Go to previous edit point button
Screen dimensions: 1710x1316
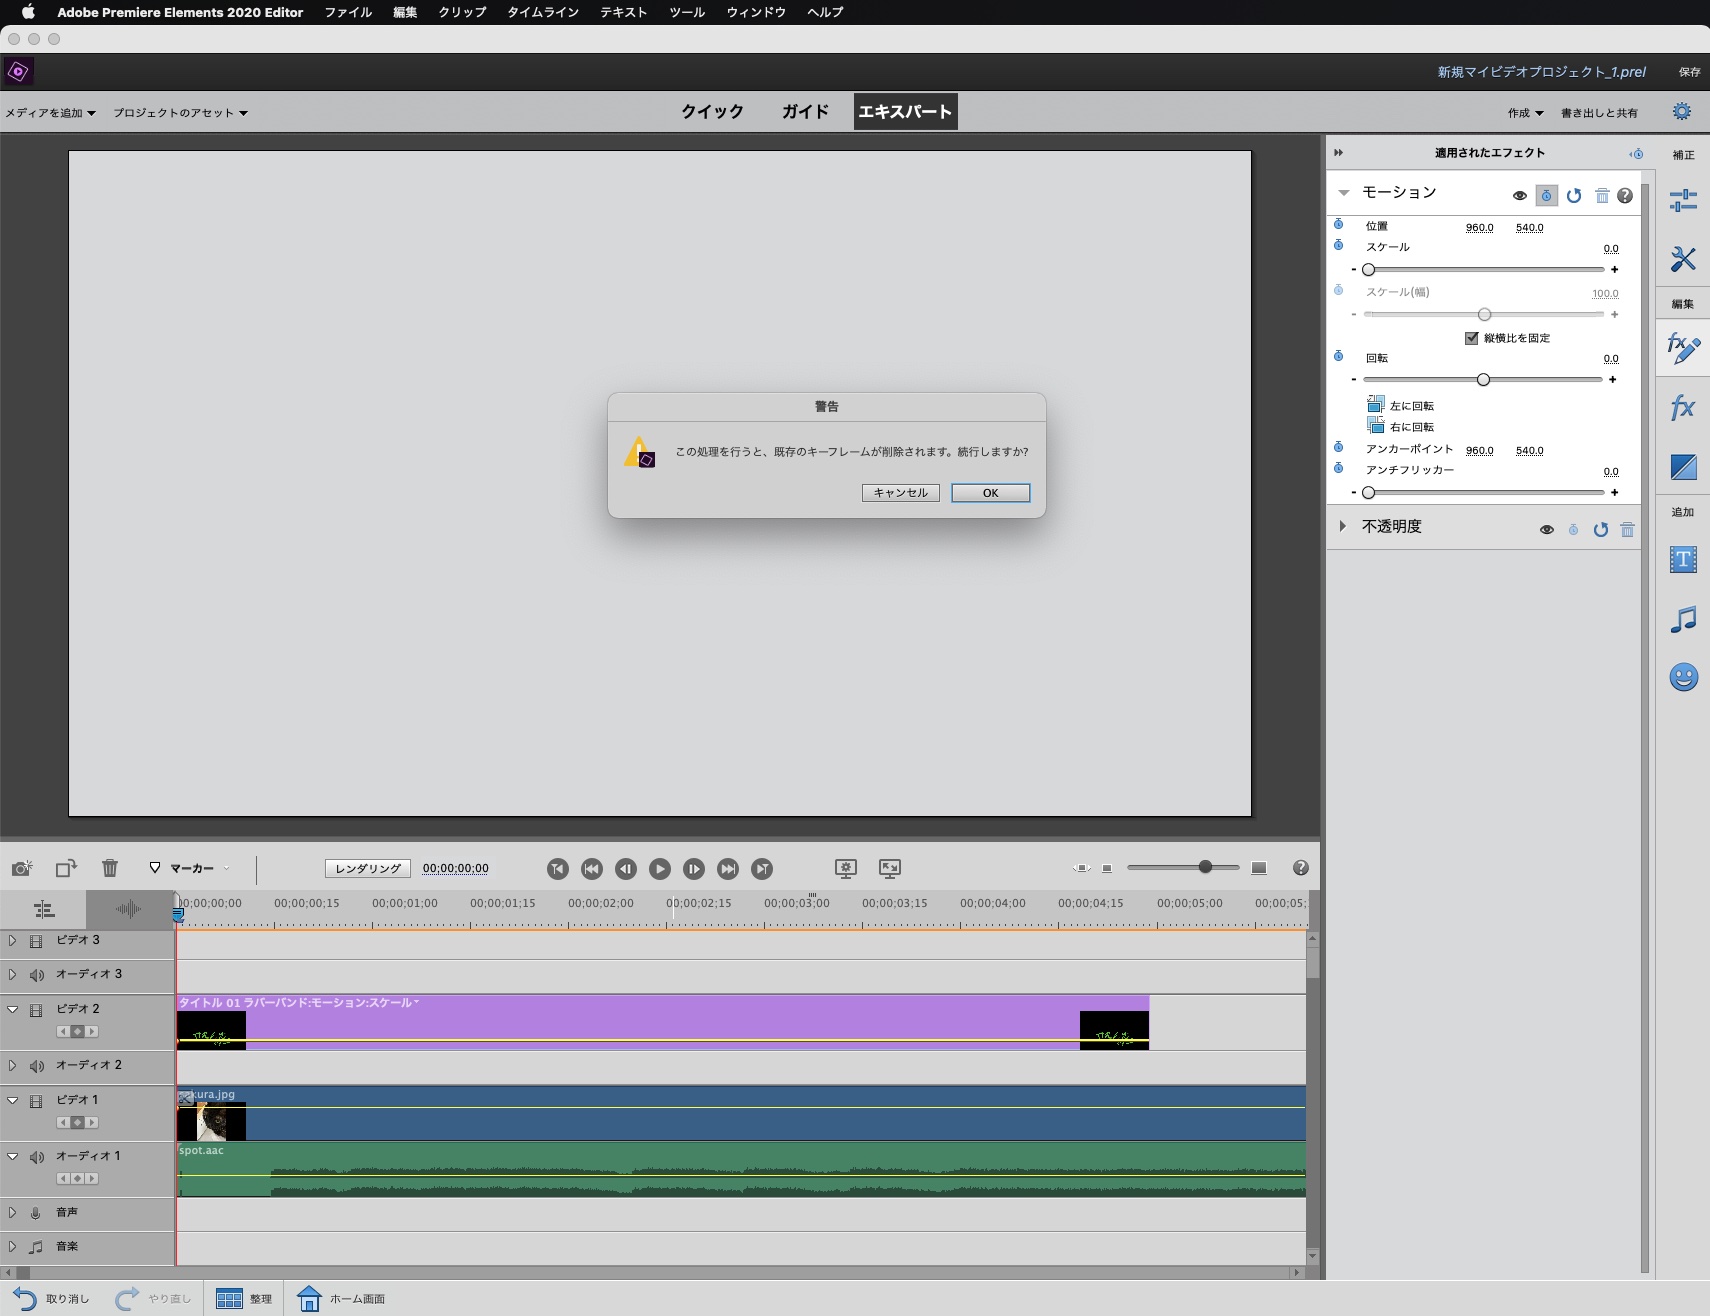(x=592, y=869)
